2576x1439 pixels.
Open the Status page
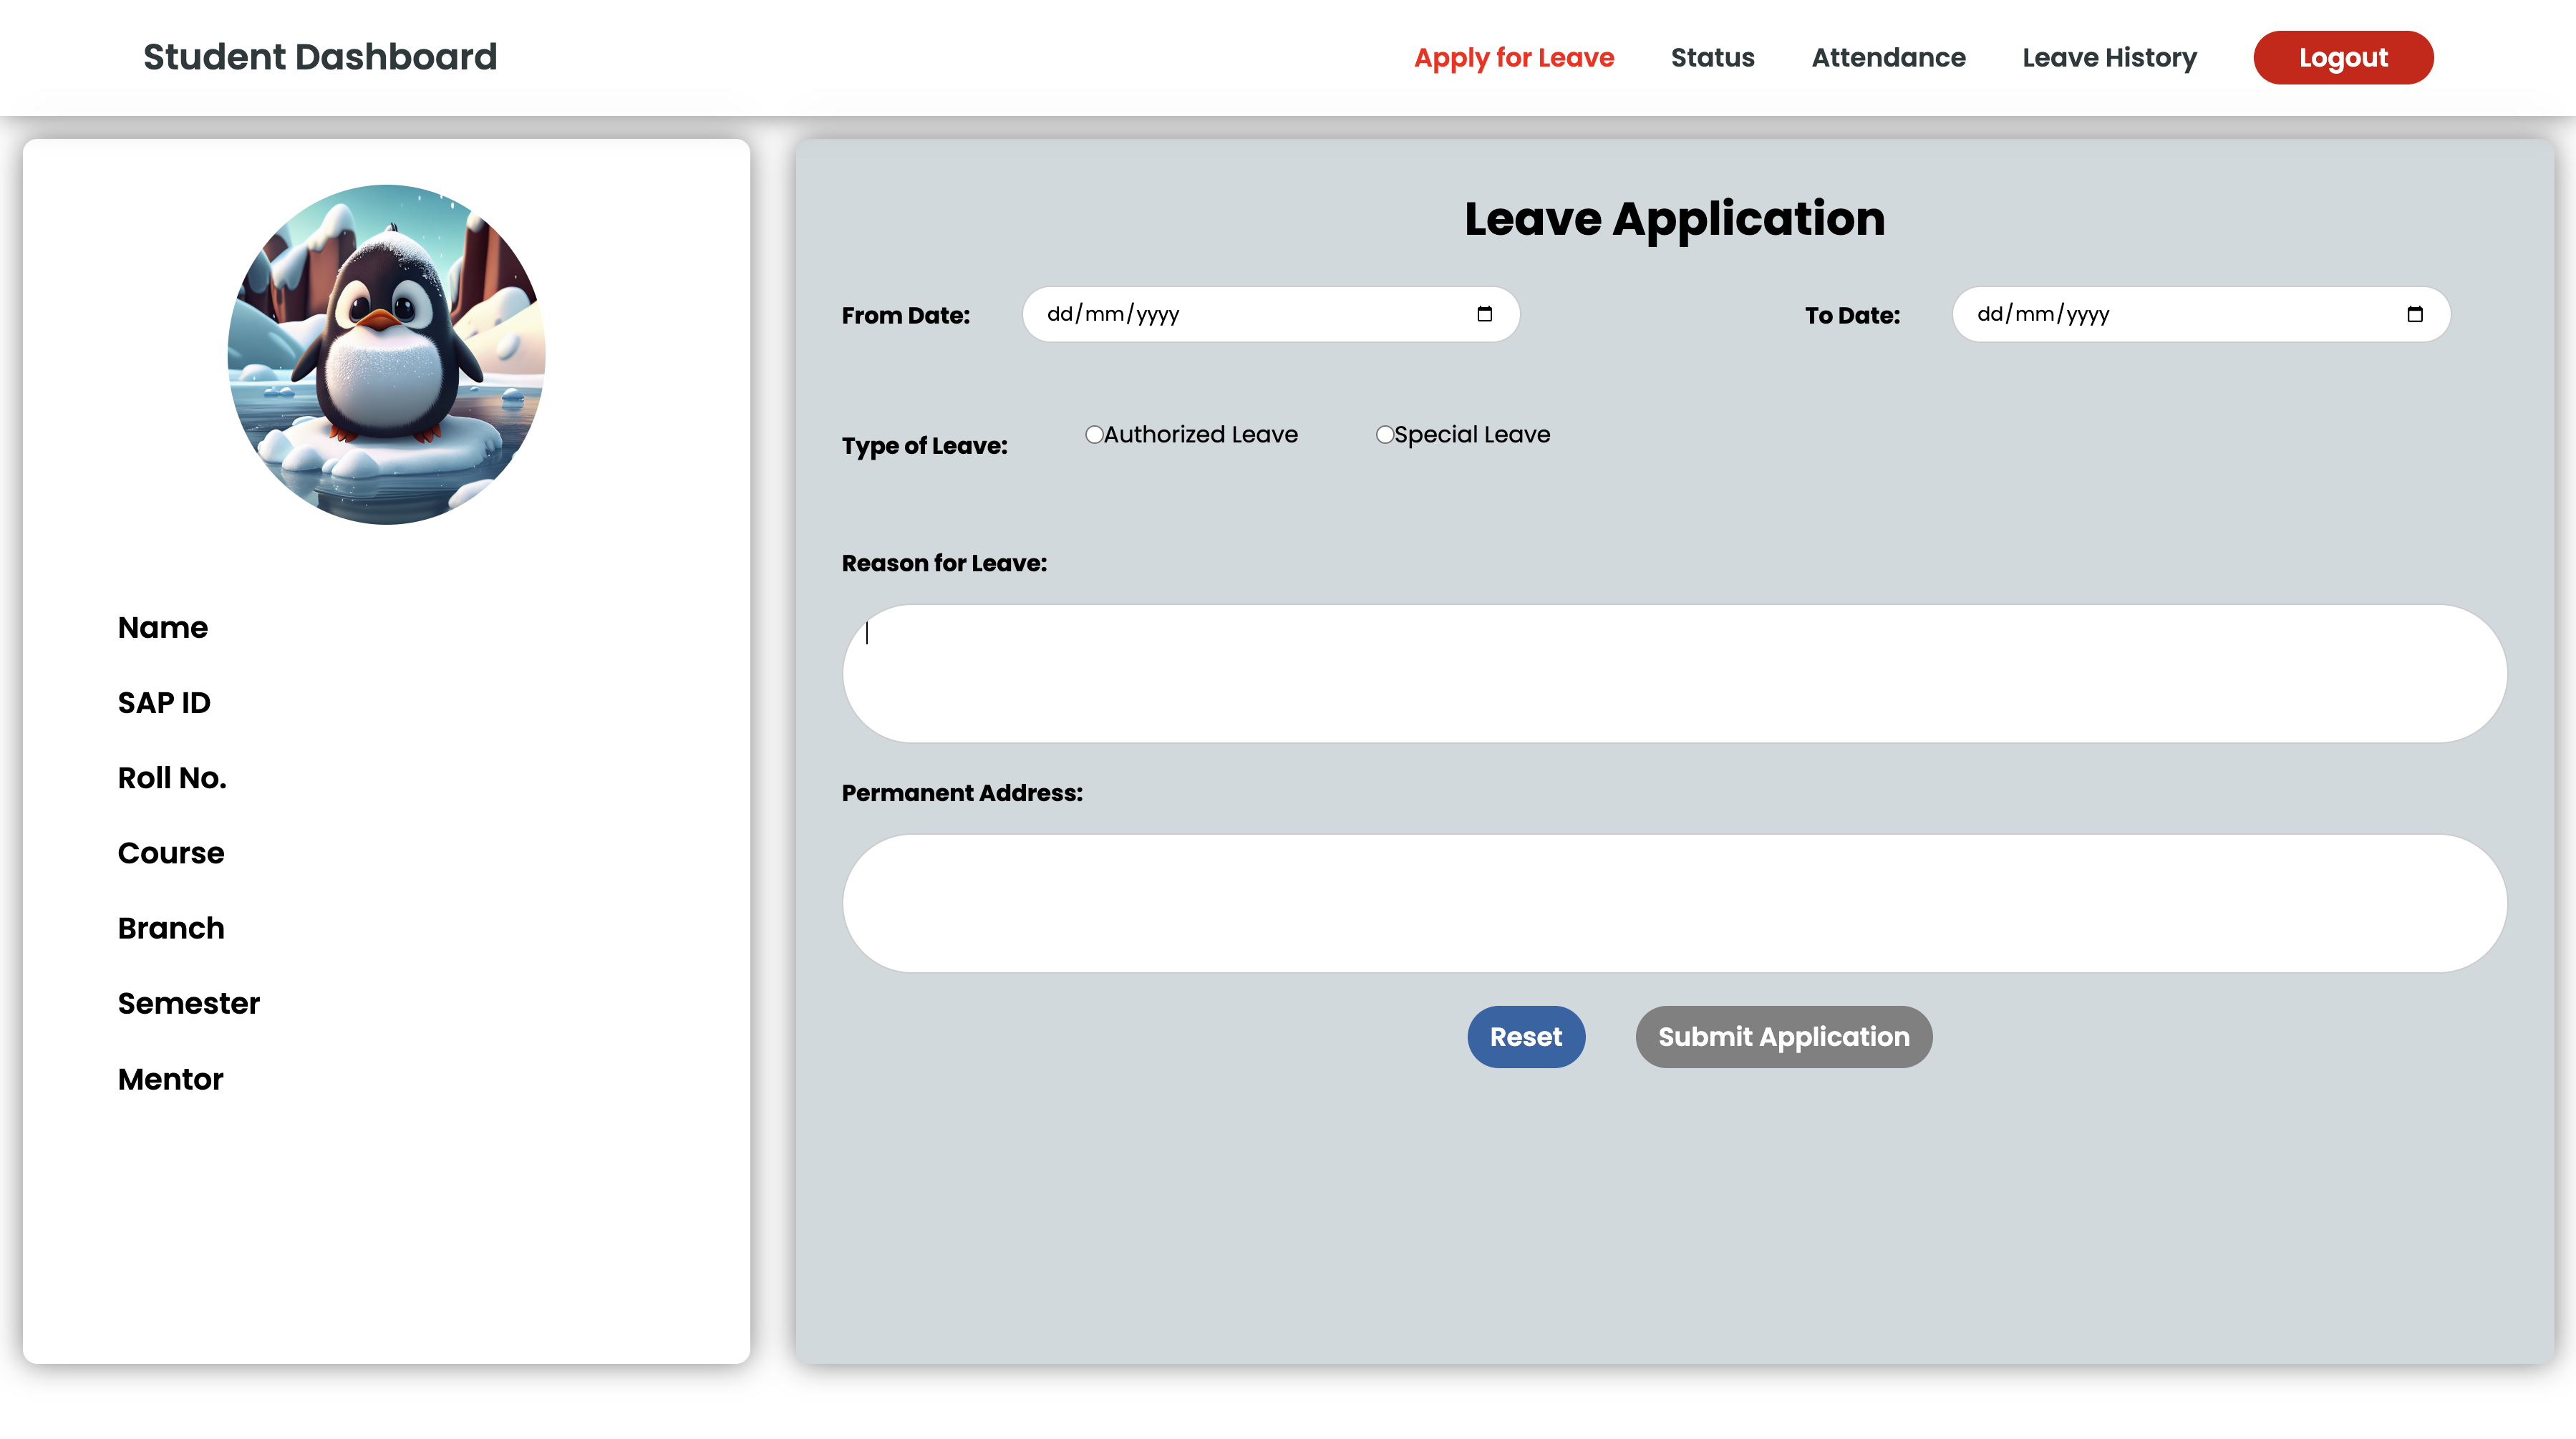click(1712, 57)
